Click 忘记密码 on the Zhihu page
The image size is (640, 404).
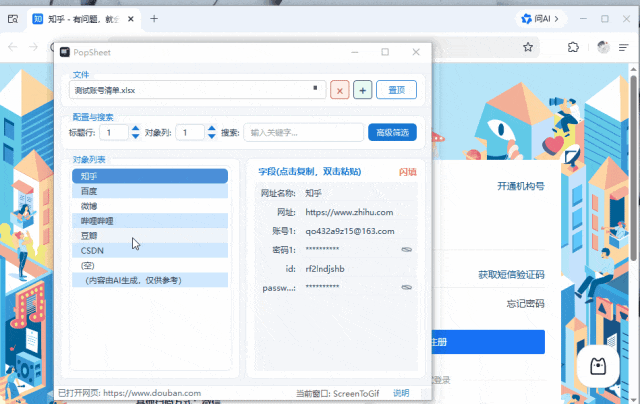[x=525, y=304]
